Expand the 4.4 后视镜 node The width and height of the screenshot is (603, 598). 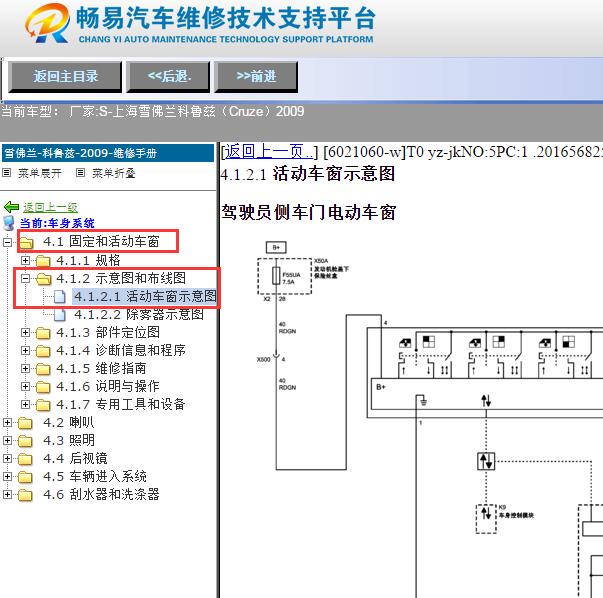click(7, 458)
